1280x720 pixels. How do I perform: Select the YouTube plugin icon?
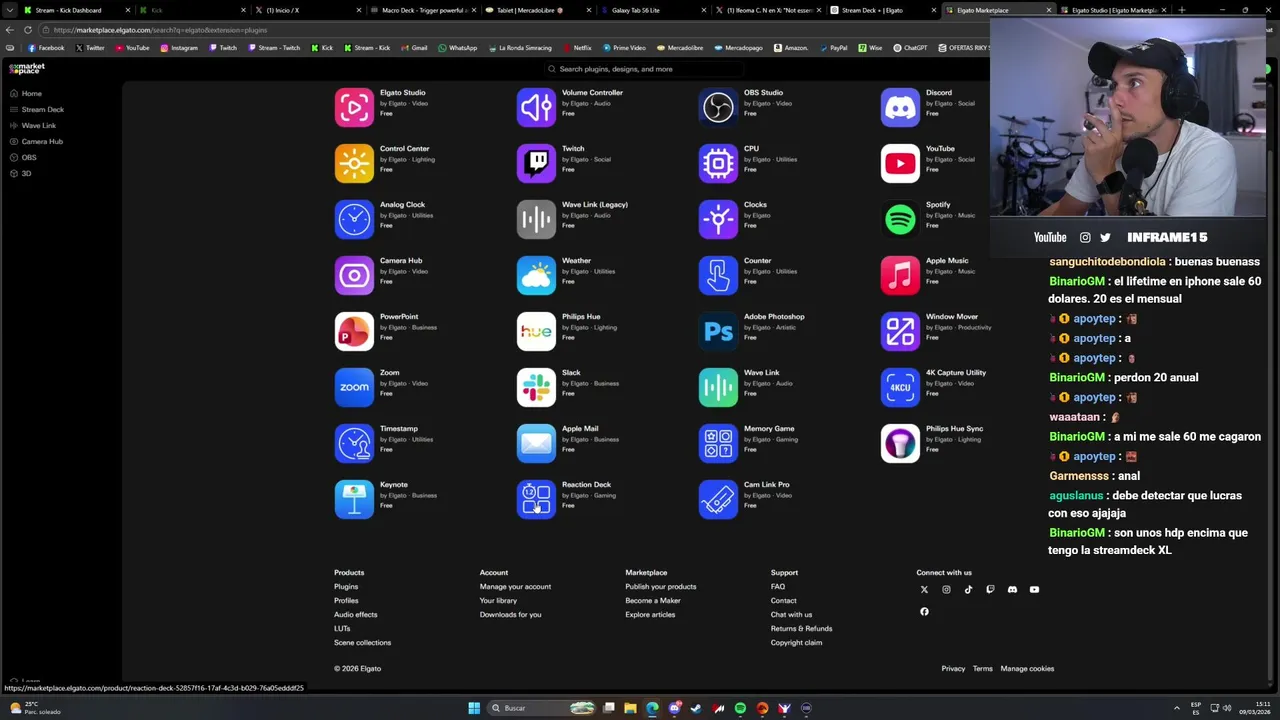900,163
